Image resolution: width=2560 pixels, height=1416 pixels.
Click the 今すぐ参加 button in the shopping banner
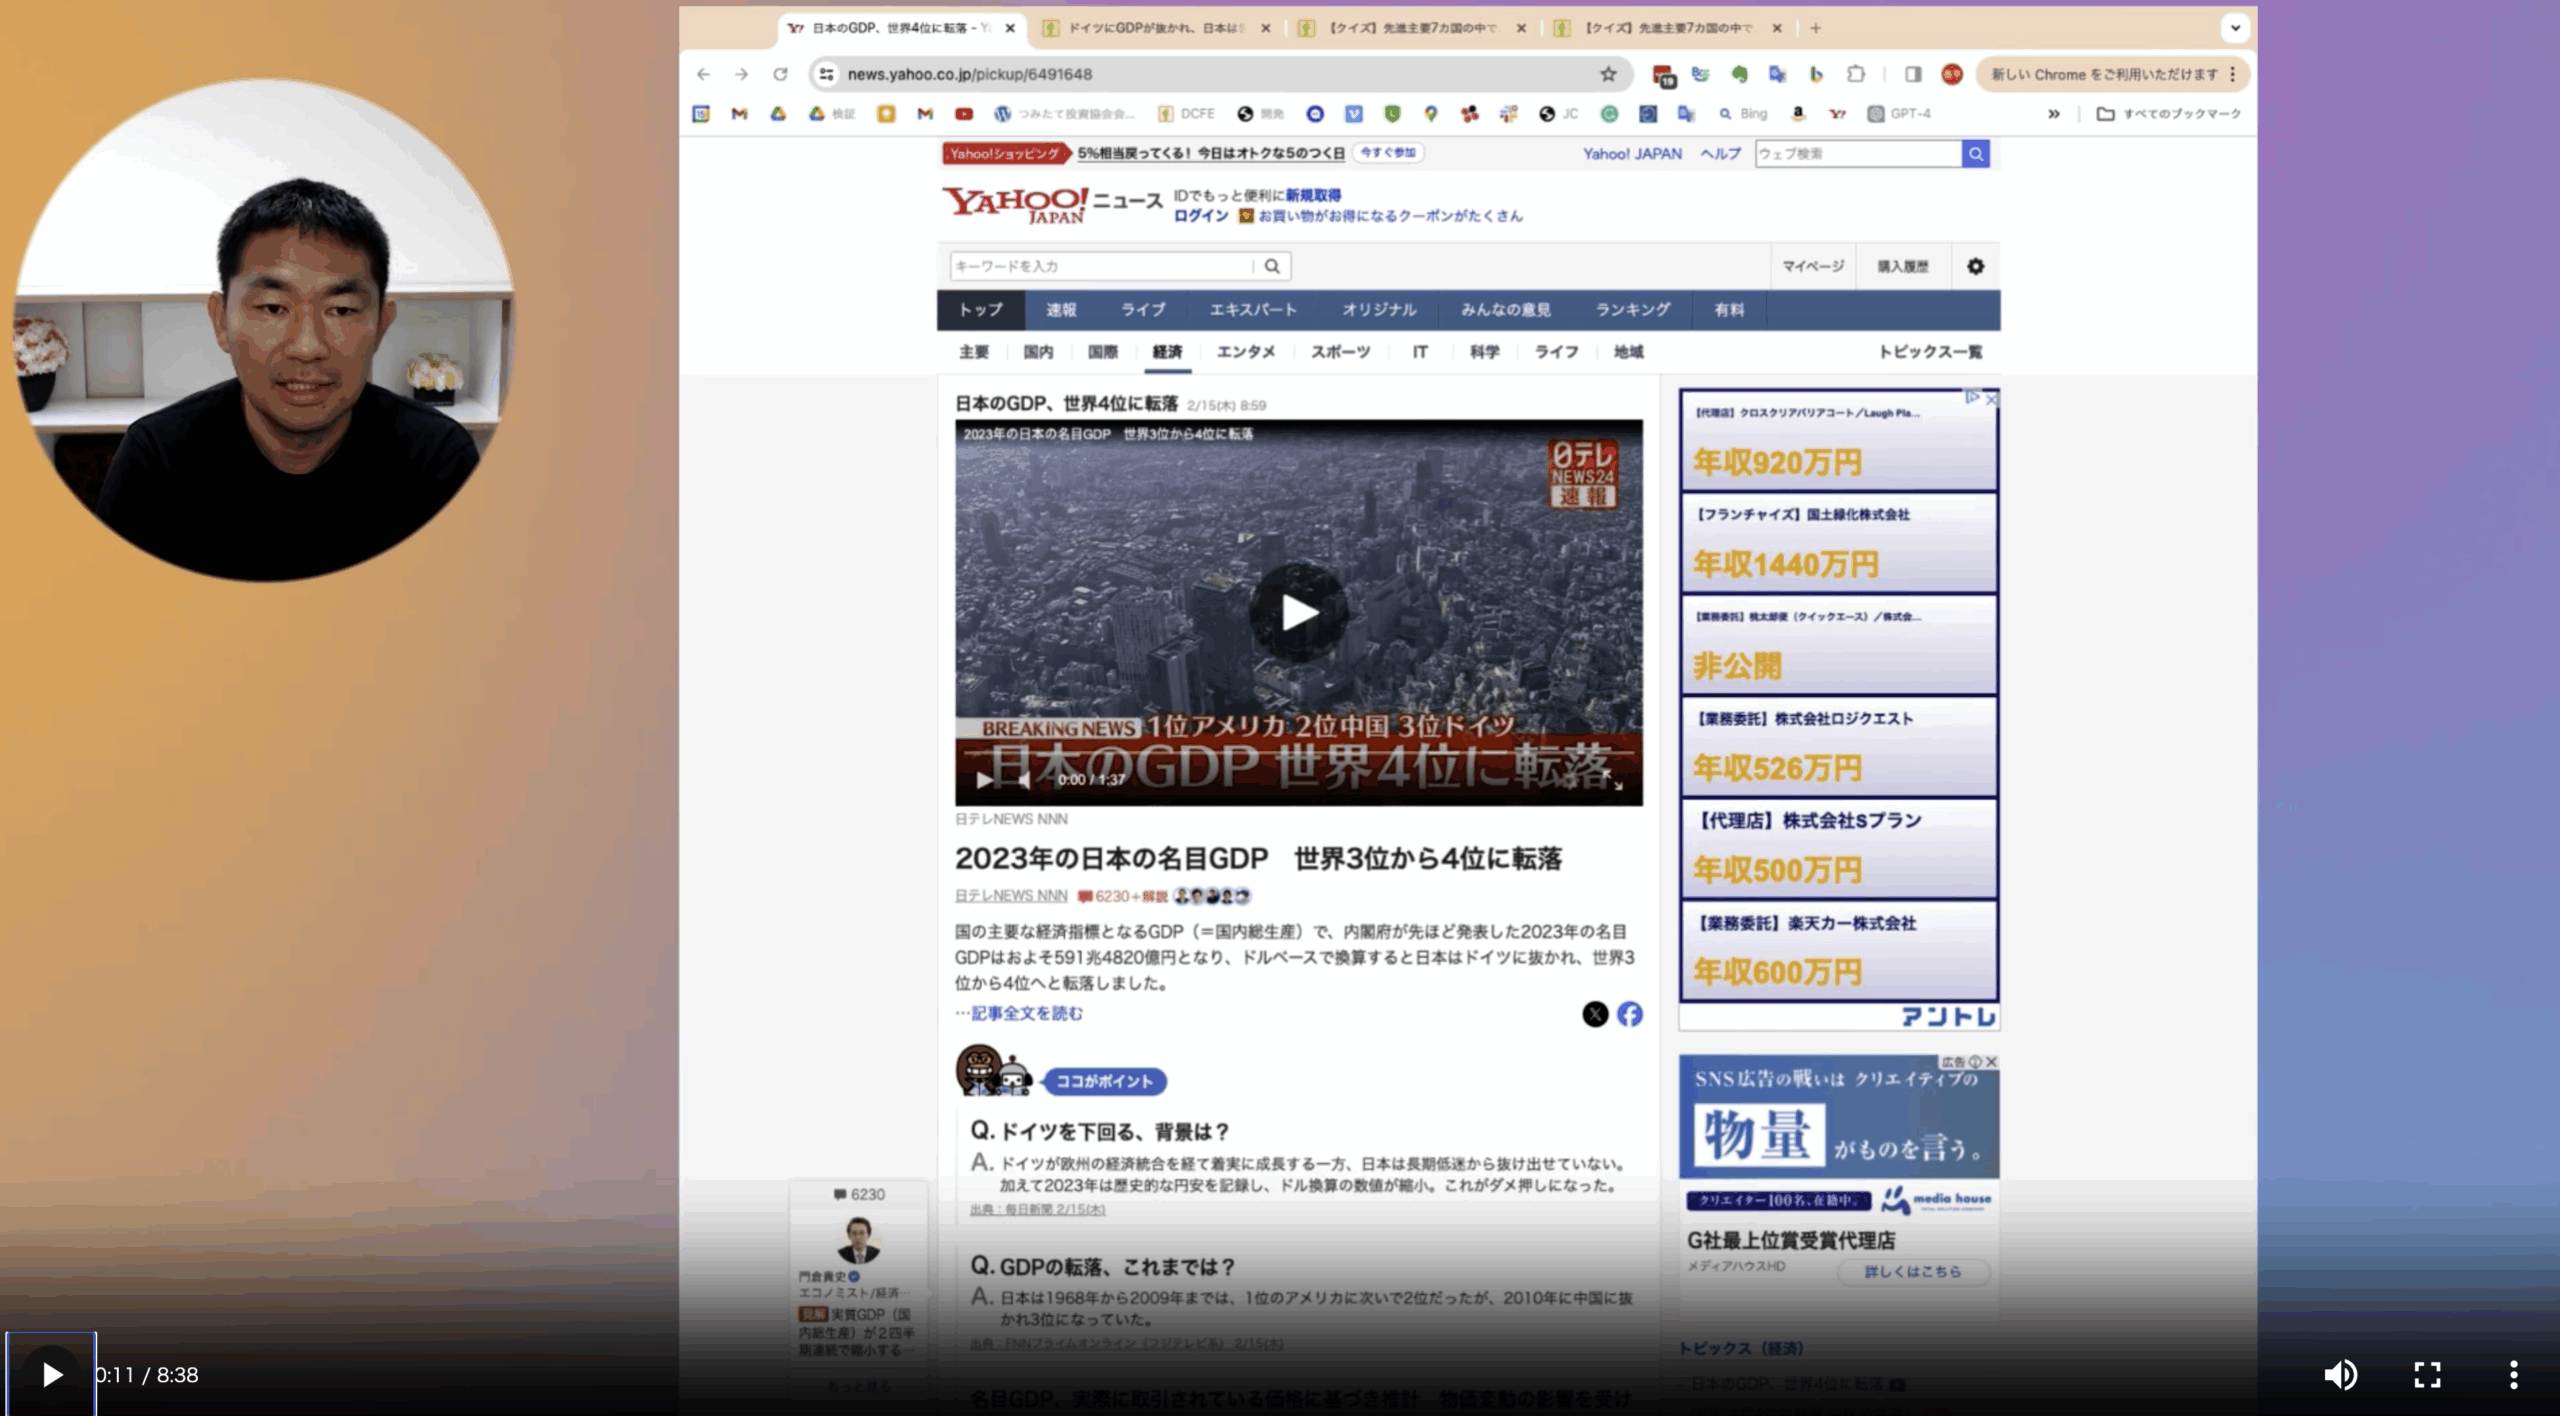[x=1389, y=153]
